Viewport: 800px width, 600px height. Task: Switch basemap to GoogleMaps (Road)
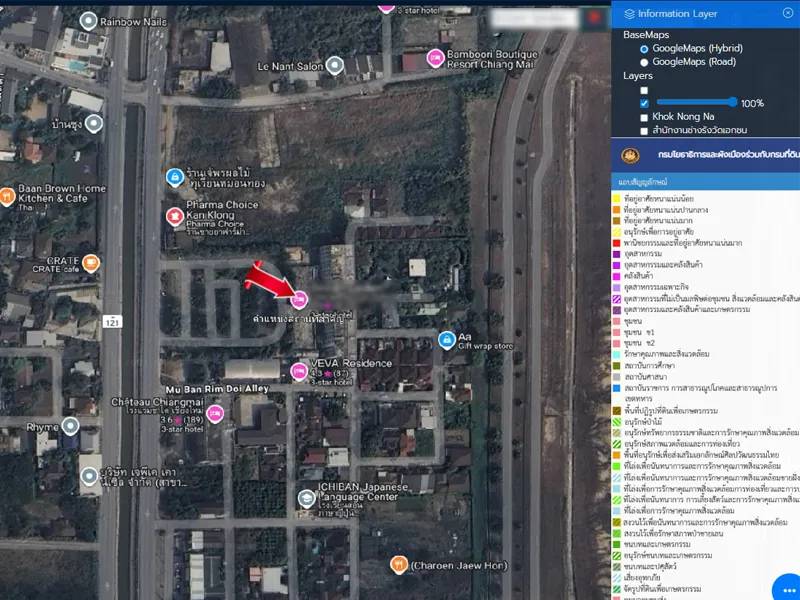tap(644, 62)
